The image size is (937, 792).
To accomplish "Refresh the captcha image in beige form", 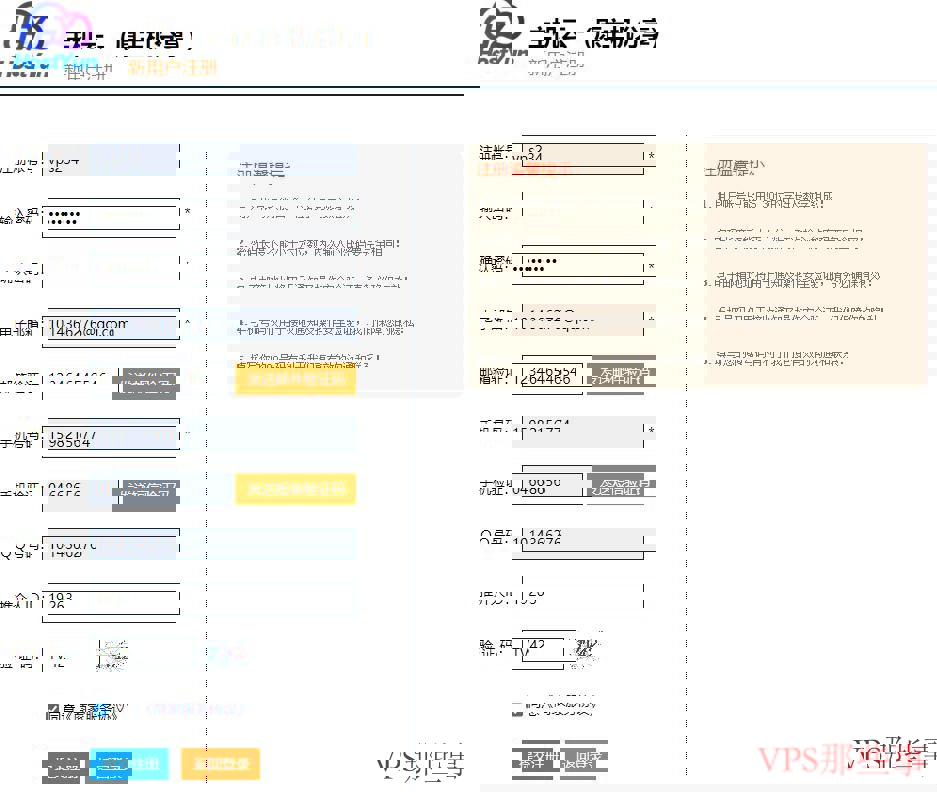I will point(586,649).
